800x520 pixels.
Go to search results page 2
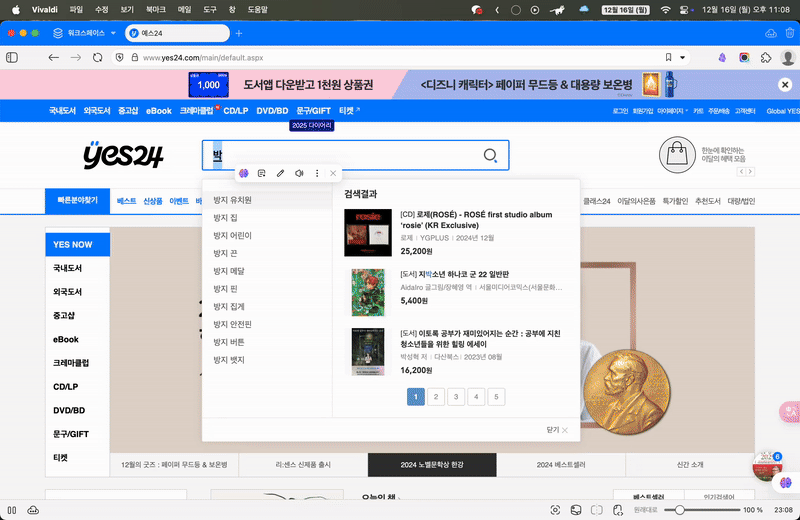436,397
